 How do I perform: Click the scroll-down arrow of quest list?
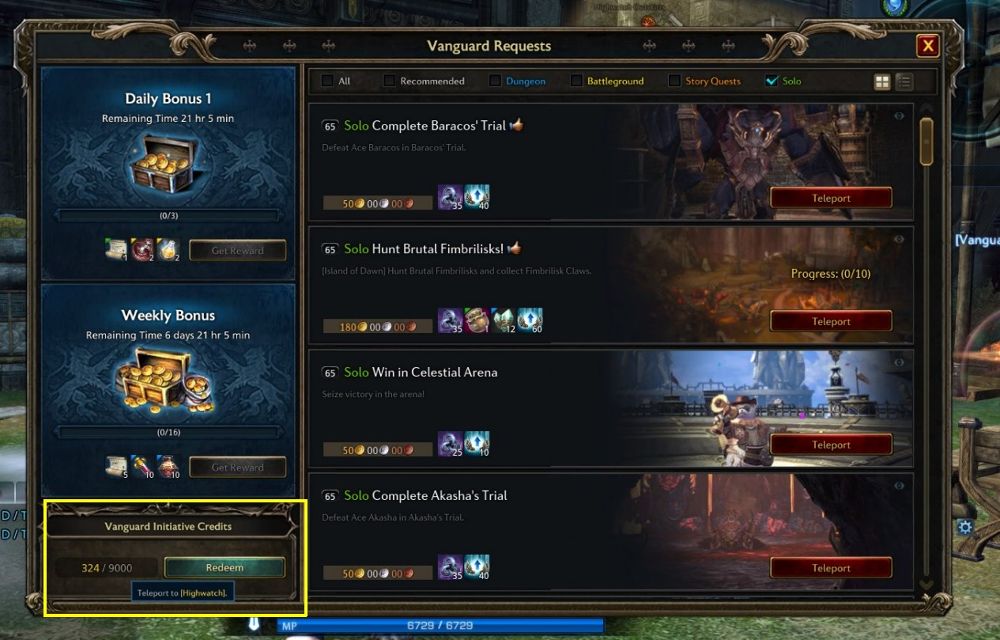(x=926, y=584)
